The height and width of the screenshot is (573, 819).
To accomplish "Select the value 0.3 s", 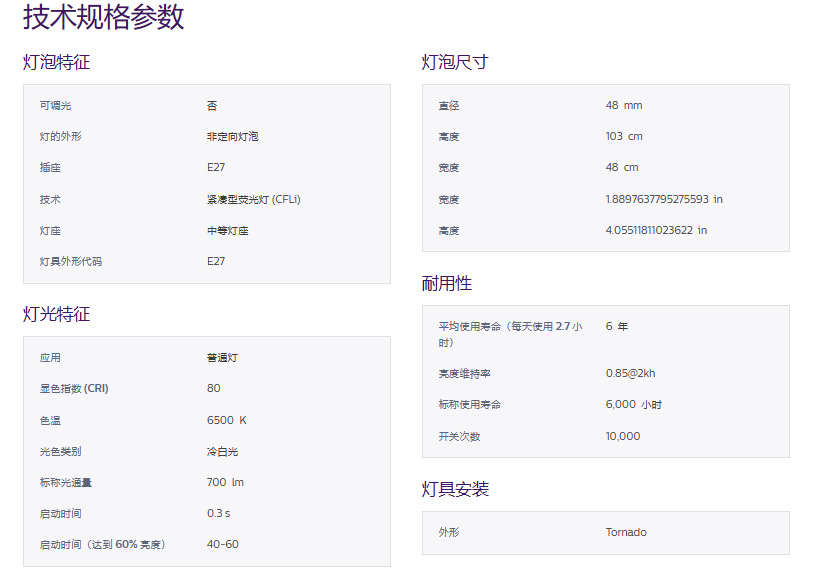I will [218, 513].
